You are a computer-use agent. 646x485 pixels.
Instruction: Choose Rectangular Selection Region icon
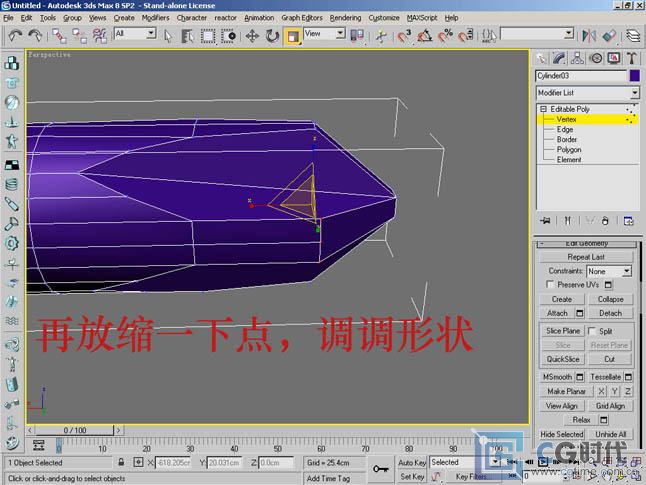[208, 36]
